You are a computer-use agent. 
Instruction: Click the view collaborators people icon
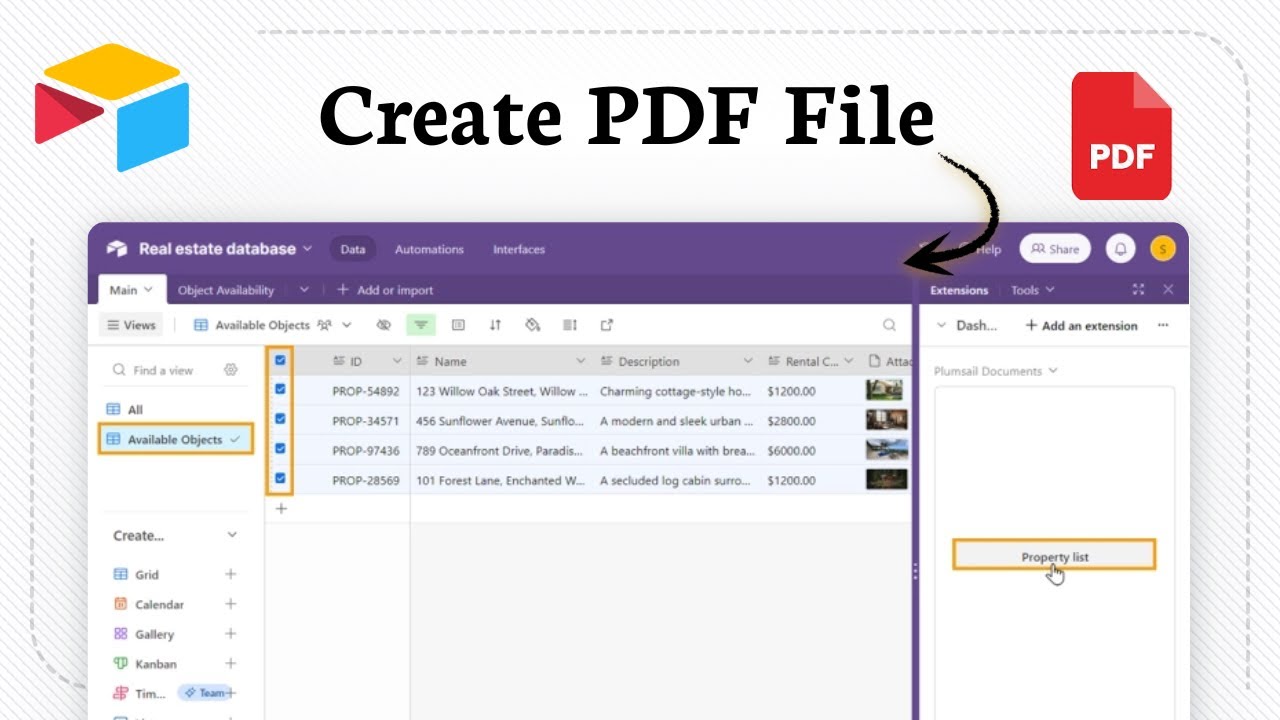pyautogui.click(x=324, y=325)
